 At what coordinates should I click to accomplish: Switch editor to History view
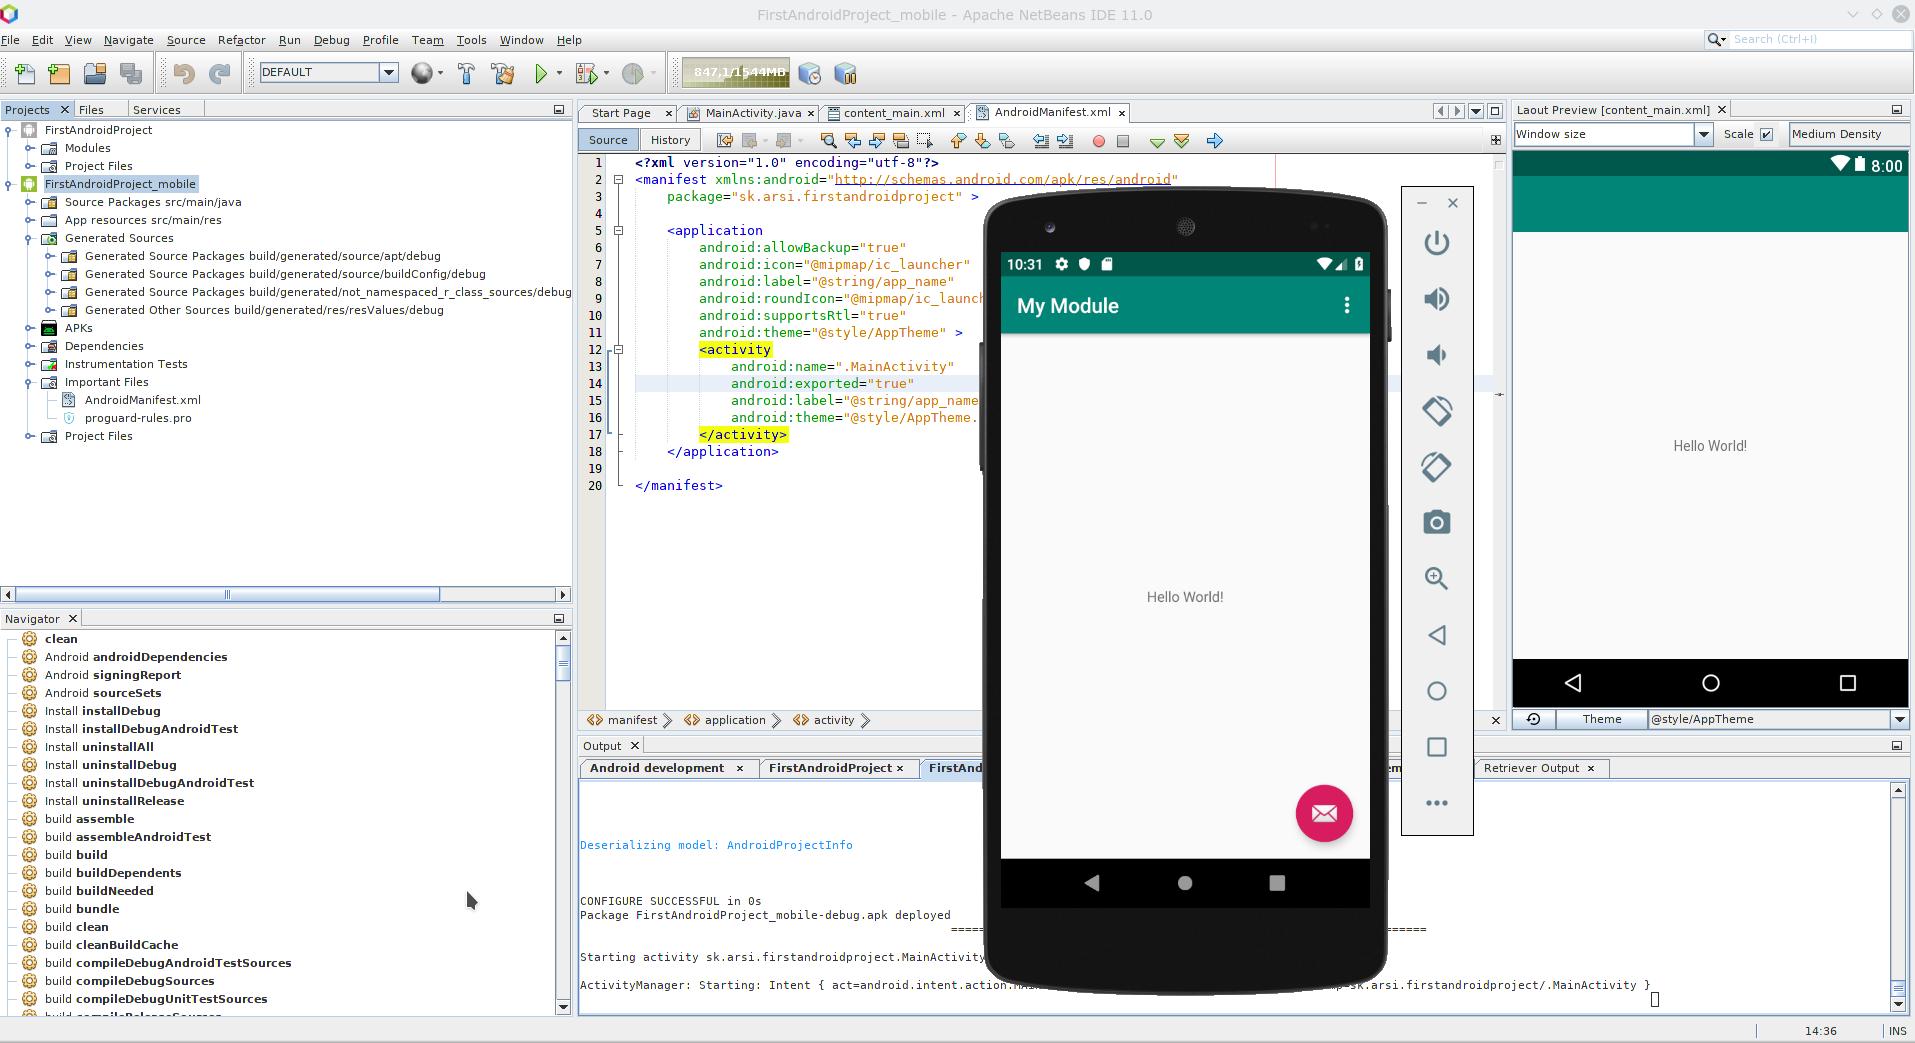[x=670, y=141]
